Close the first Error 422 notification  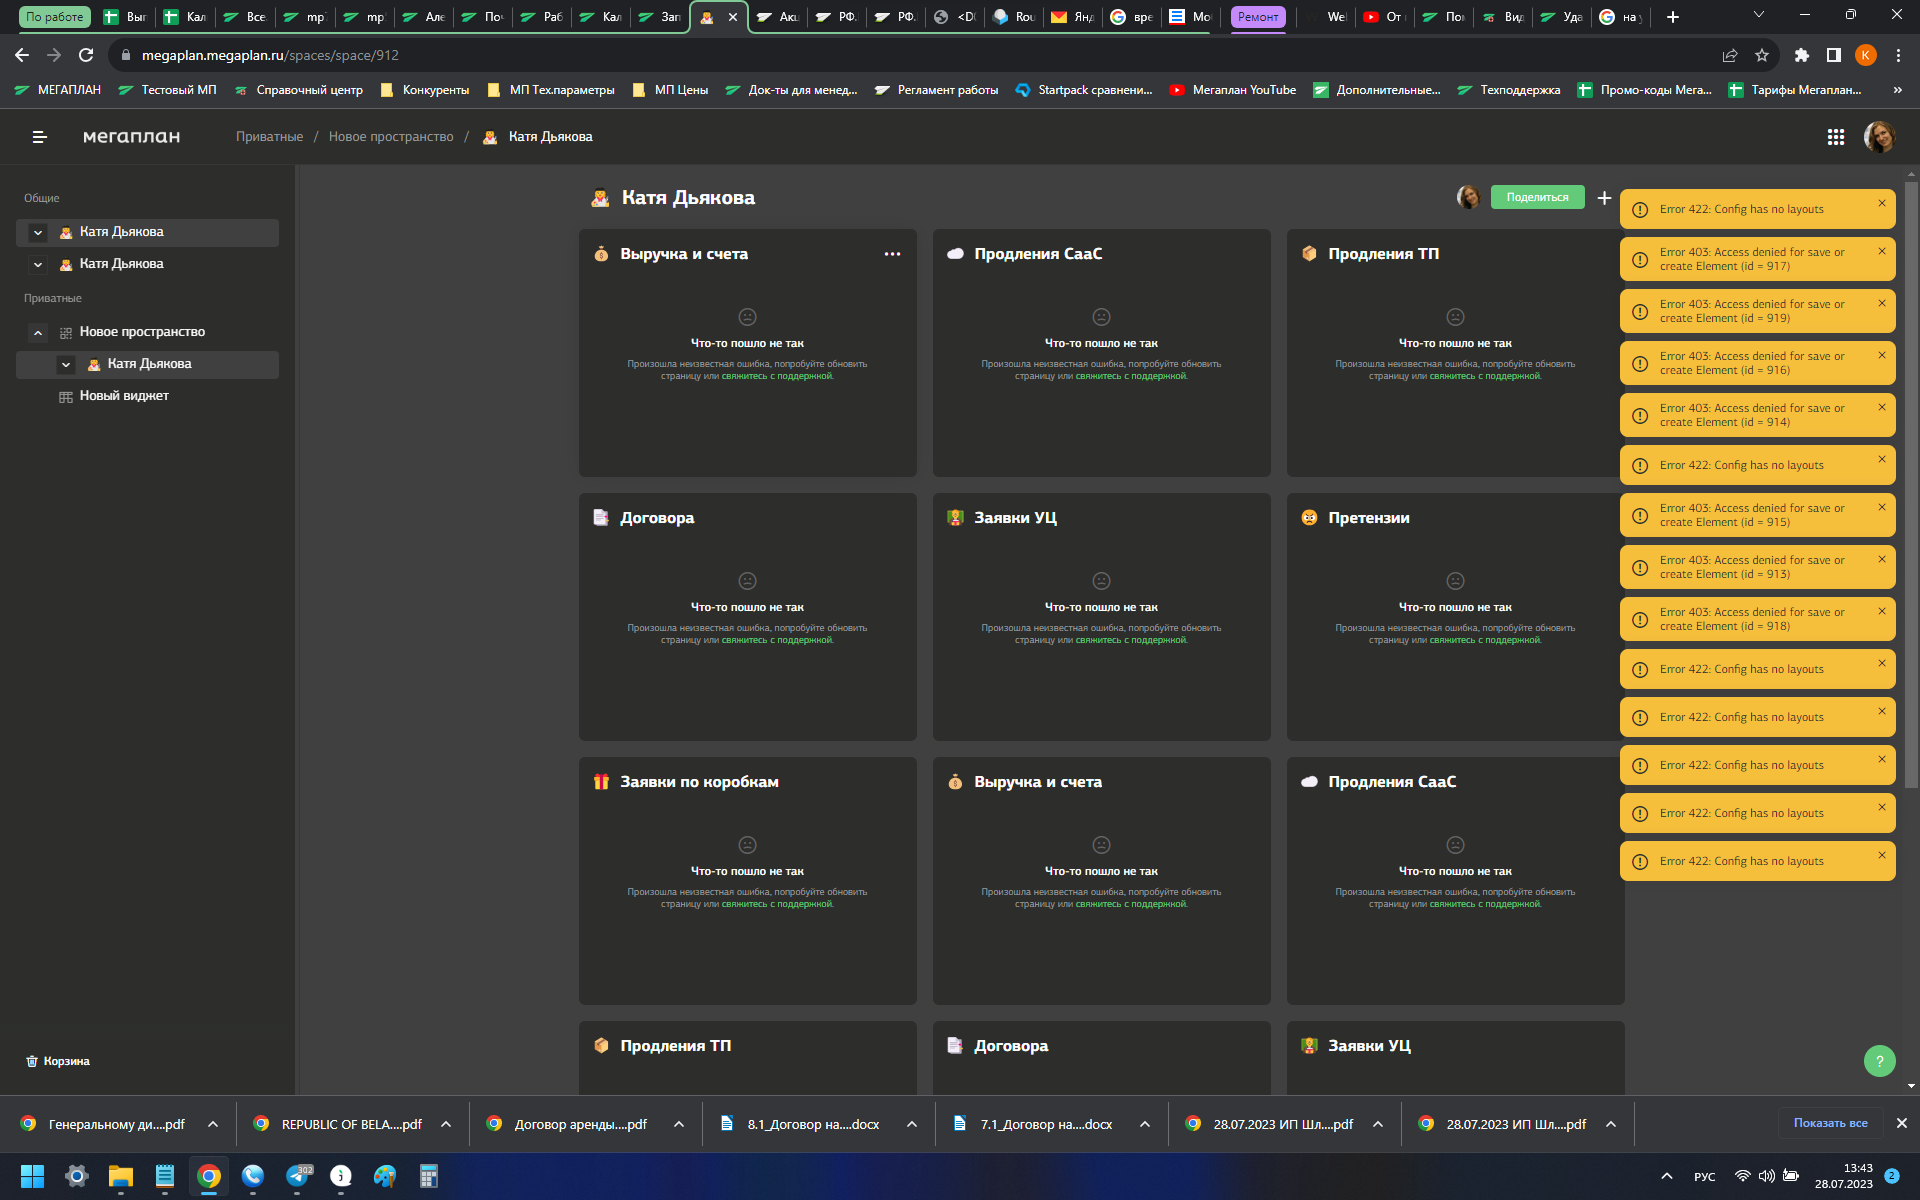1881,203
